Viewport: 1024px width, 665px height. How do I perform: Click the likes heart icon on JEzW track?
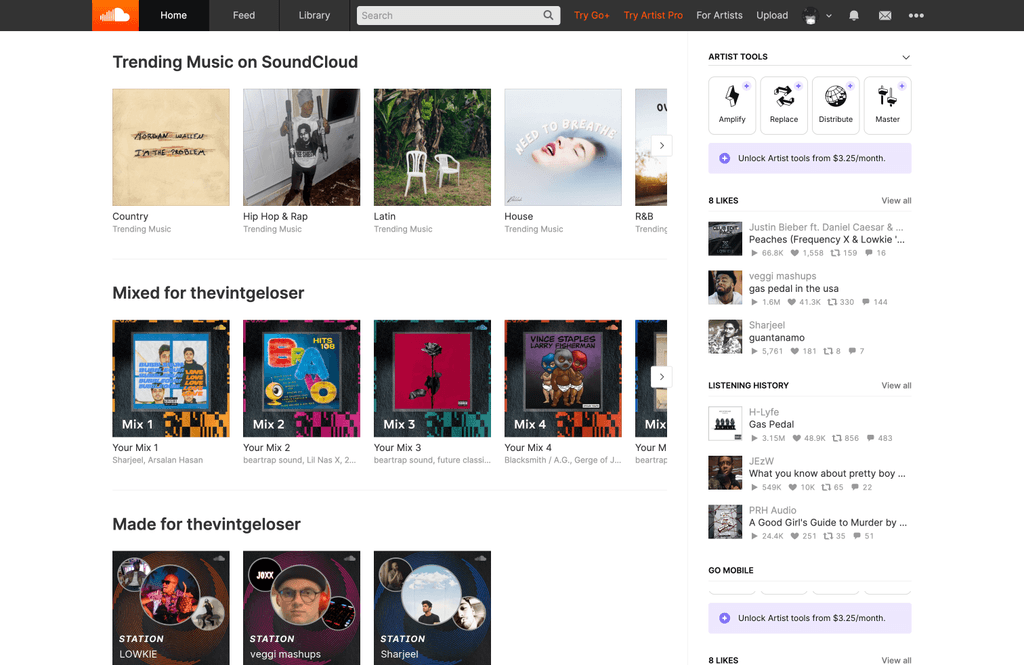coord(792,487)
